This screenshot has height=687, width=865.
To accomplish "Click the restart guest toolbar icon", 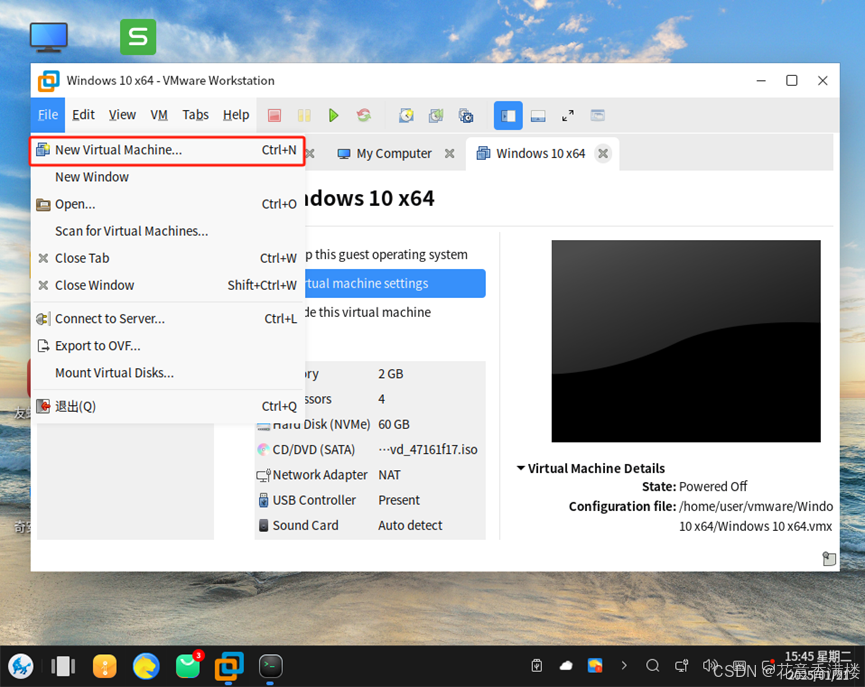I will click(364, 115).
